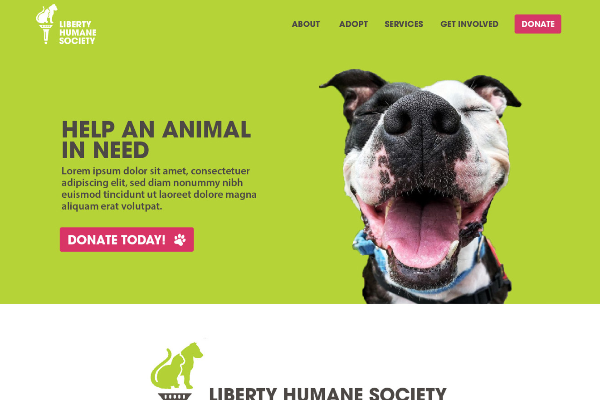Open the ADOPT navigation item
The height and width of the screenshot is (400, 600).
(353, 24)
